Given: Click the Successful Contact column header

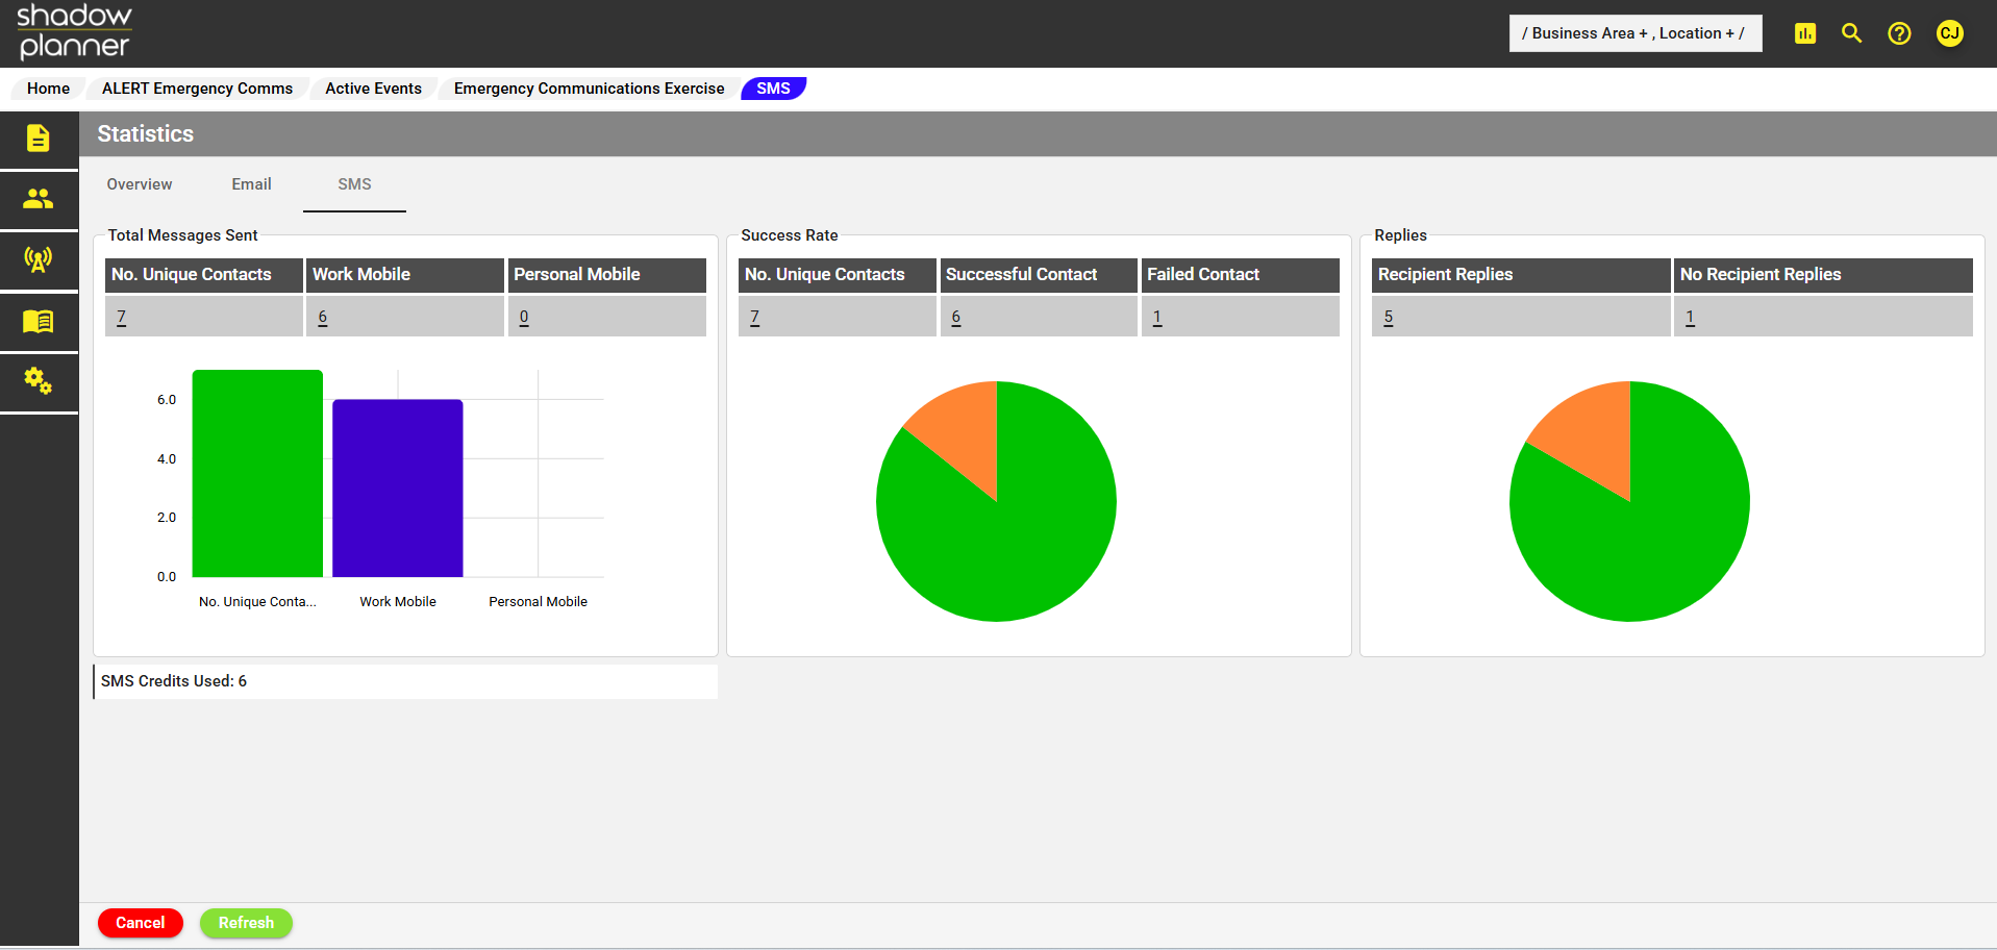Looking at the screenshot, I should [x=1038, y=275].
